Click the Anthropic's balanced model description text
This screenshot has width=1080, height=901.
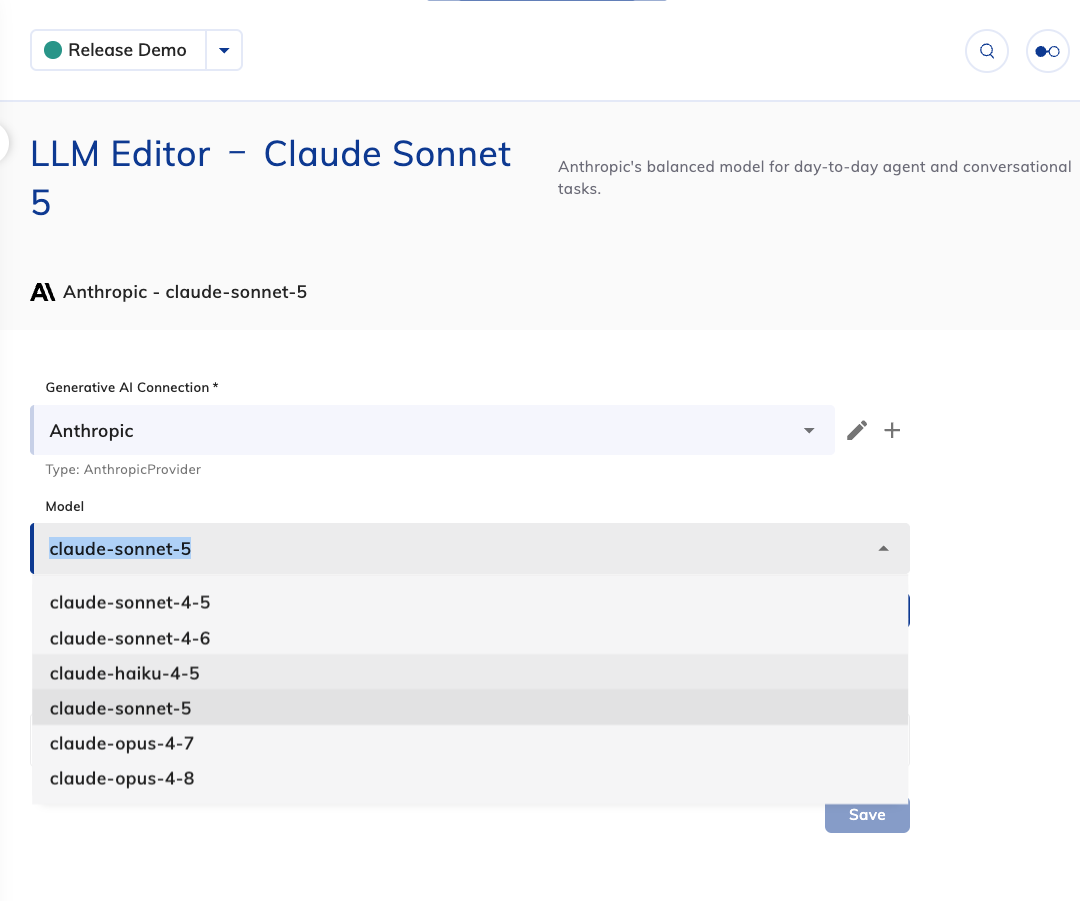814,177
